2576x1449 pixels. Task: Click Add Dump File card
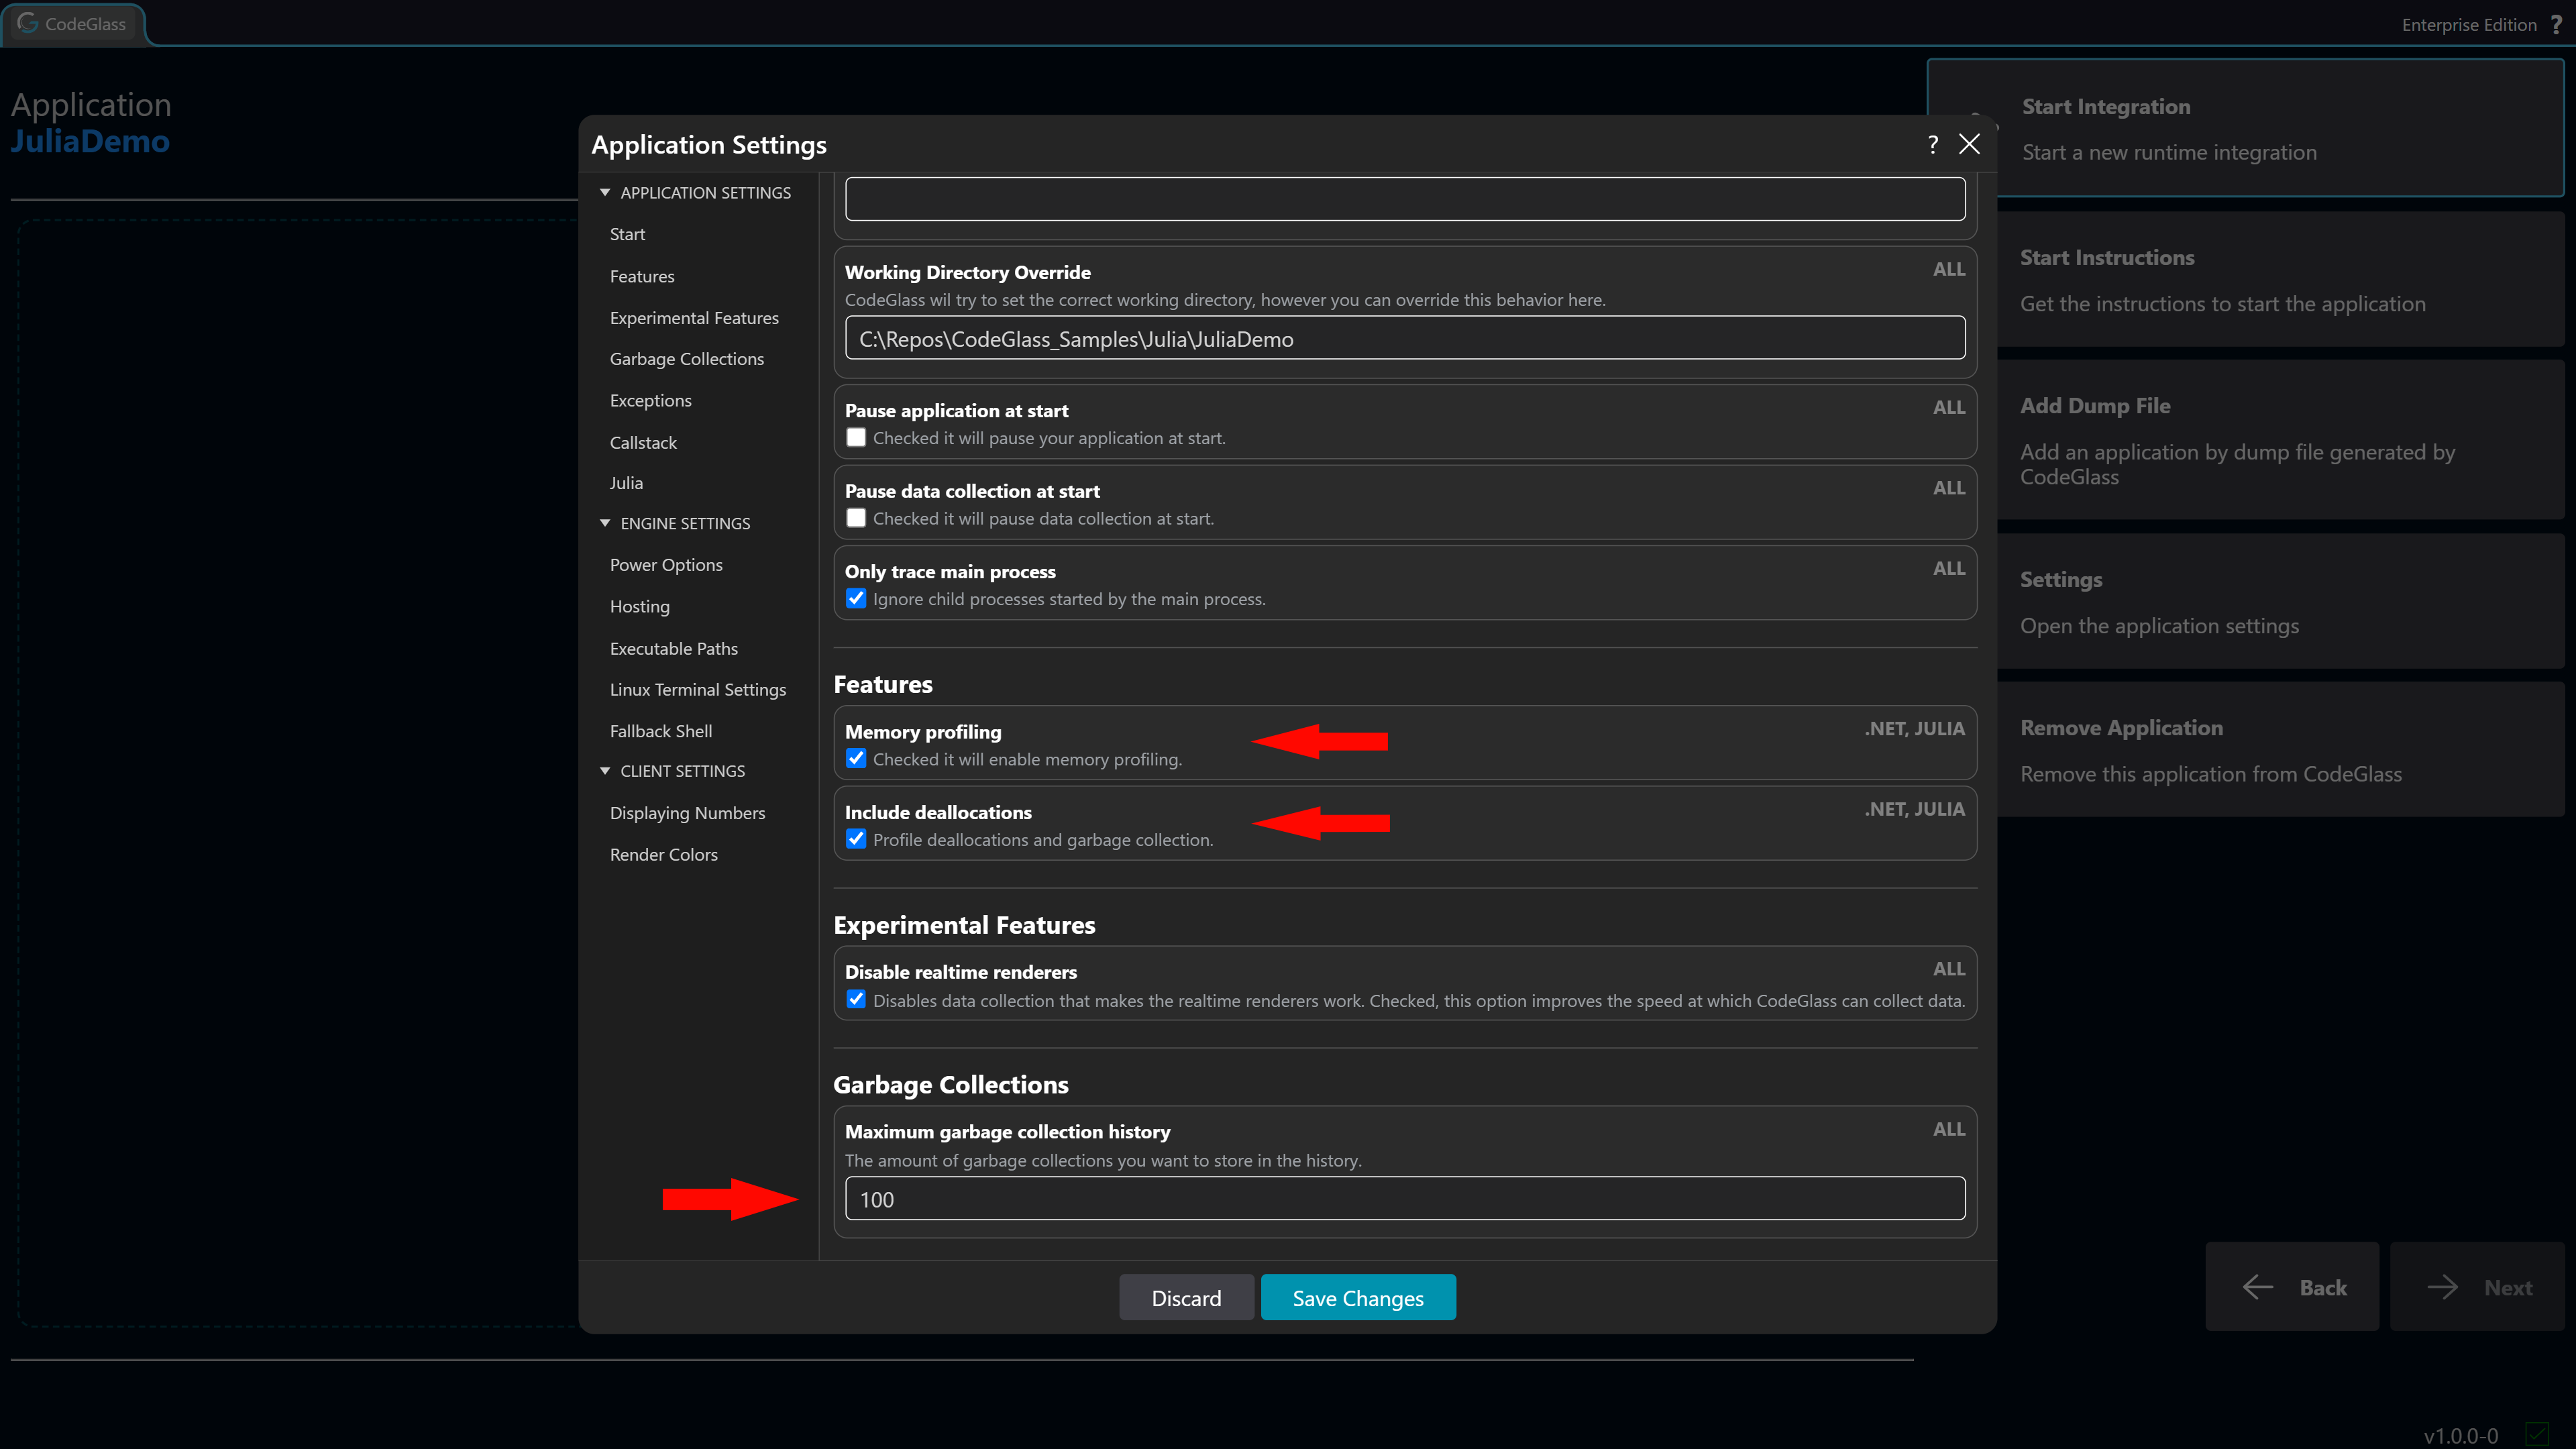coord(2281,440)
